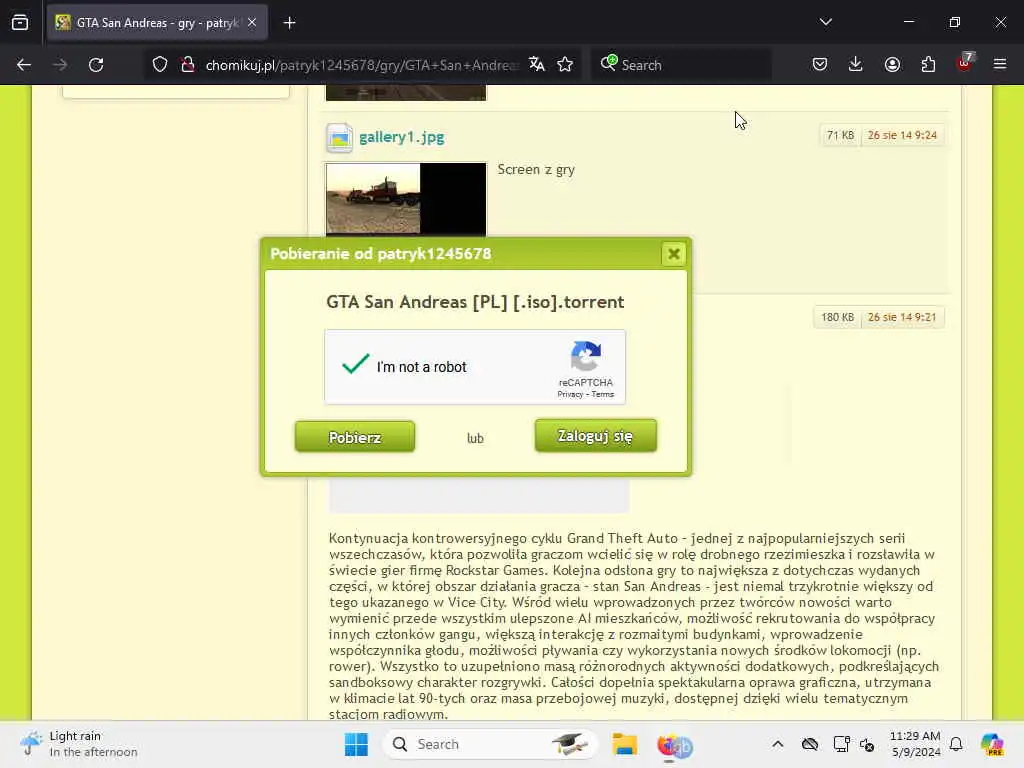The image size is (1024, 768).
Task: Open Firefox recent browsing view icon
Action: (20, 23)
